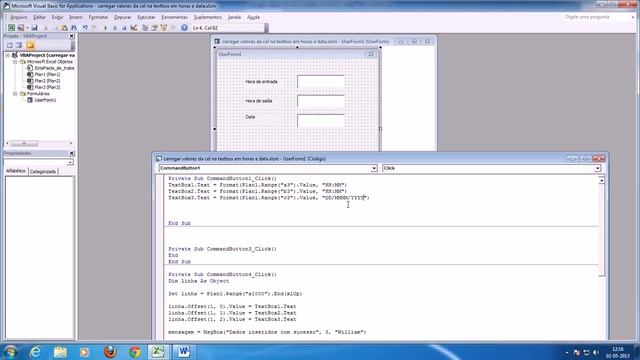Open Google Chrome from the taskbar
The width and height of the screenshot is (640, 360).
pyautogui.click(x=135, y=351)
